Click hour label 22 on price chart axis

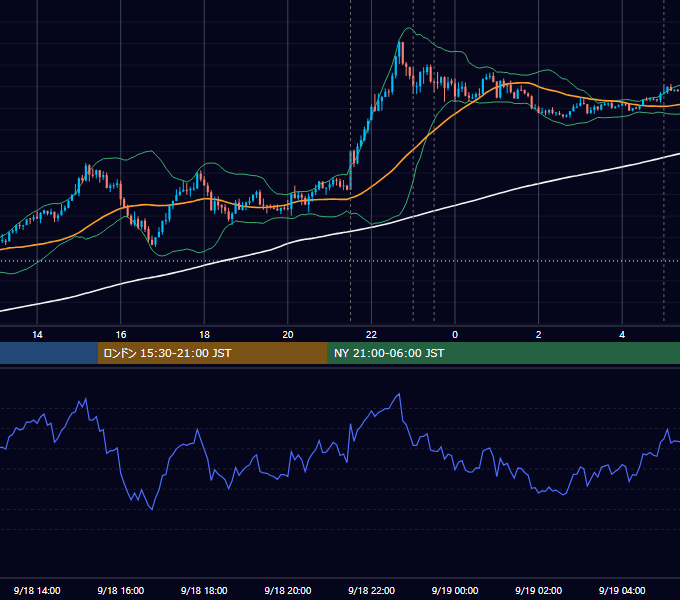[x=371, y=335]
